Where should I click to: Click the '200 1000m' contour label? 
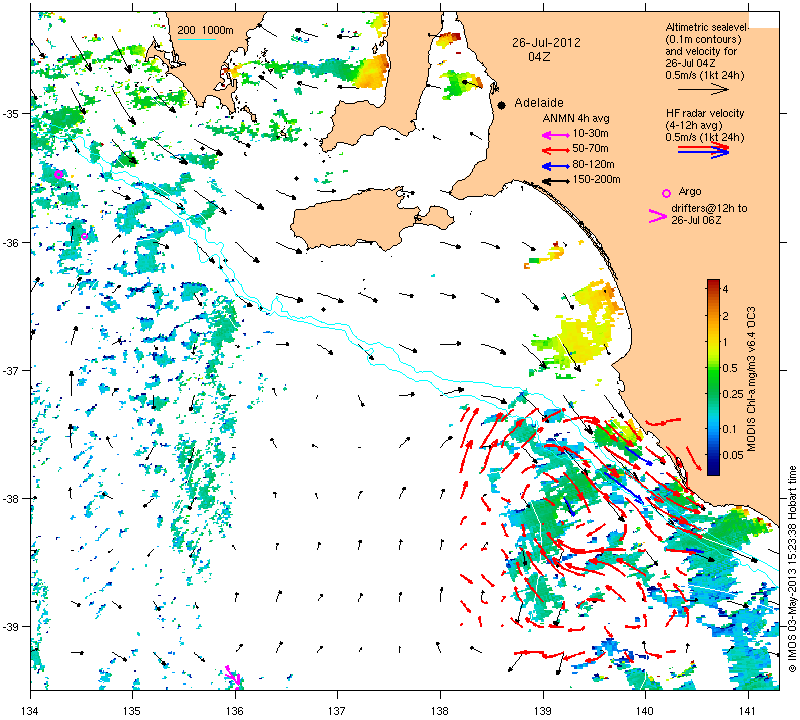click(206, 30)
